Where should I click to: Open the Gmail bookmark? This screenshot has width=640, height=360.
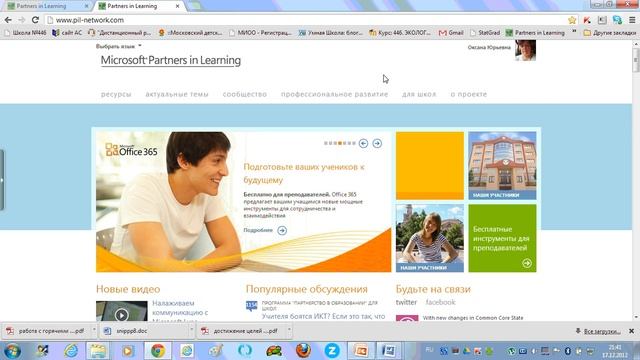(451, 33)
